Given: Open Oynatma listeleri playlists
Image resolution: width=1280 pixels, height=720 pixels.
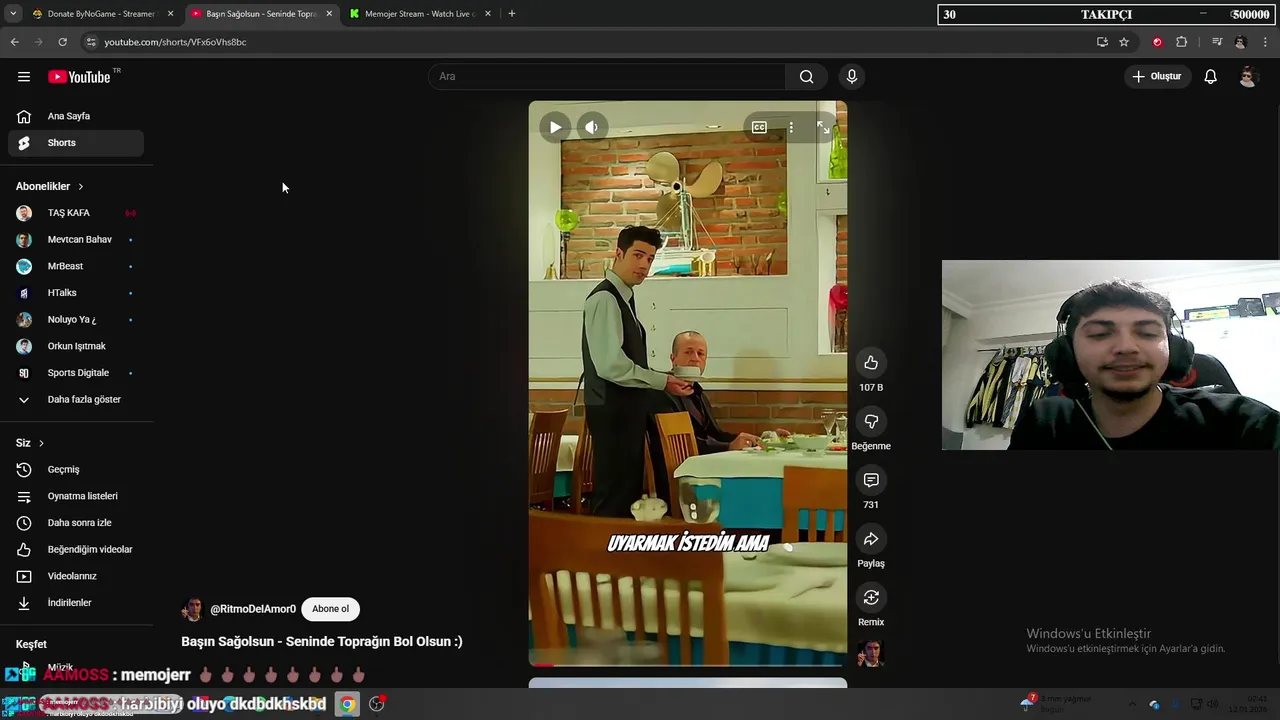Looking at the screenshot, I should [x=76, y=496].
